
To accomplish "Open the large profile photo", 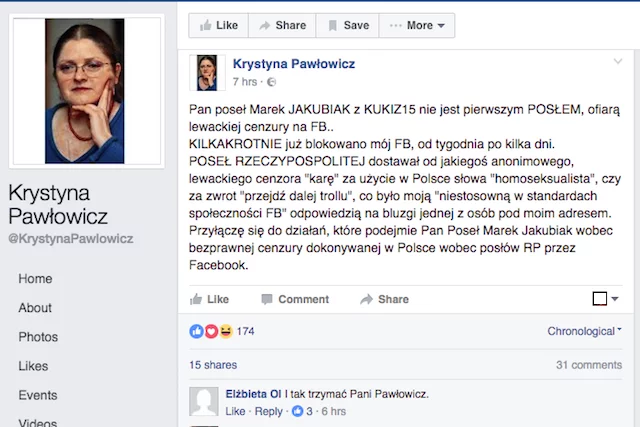I will [x=85, y=91].
